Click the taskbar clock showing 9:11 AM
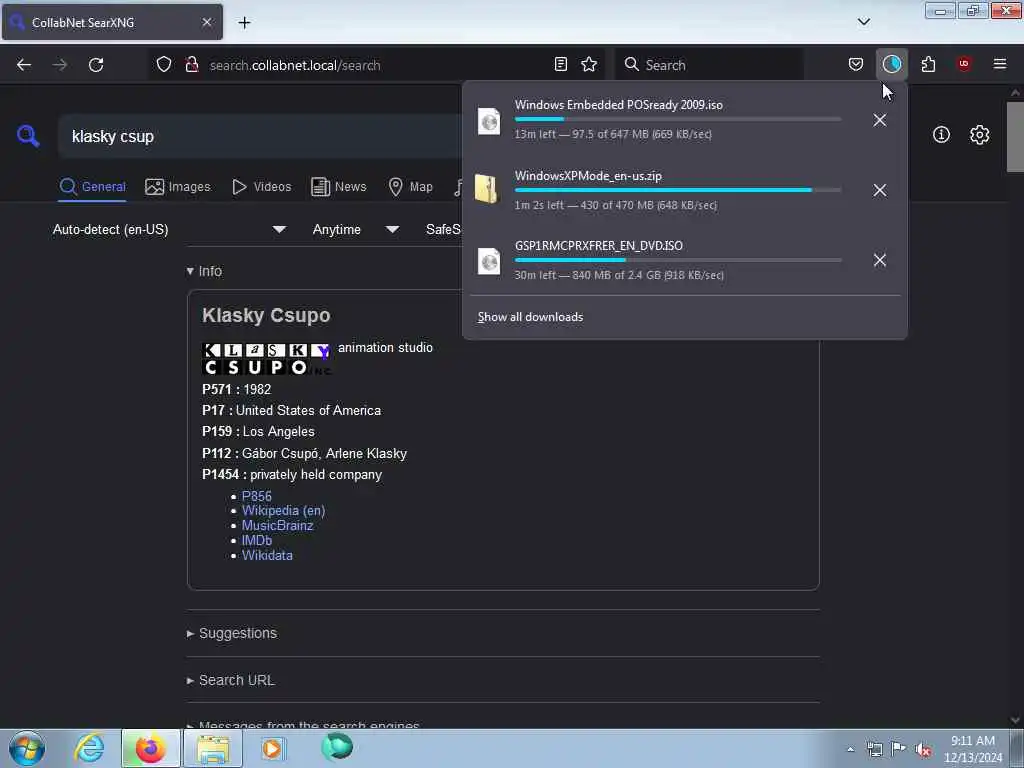This screenshot has height=768, width=1024. click(973, 749)
